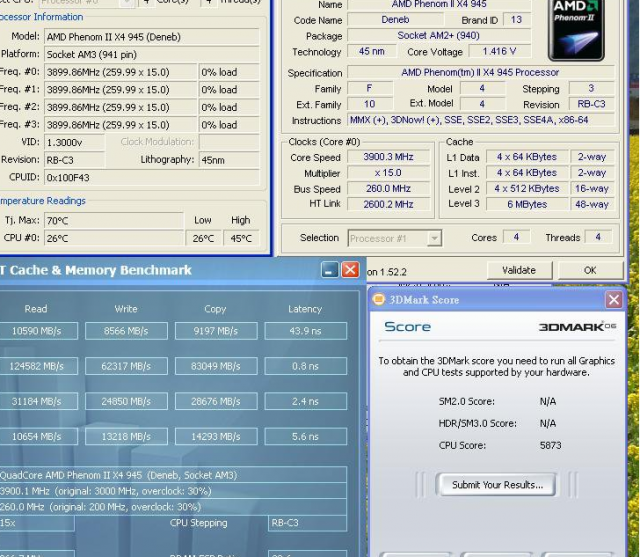Screen dimensions: 640x557
Task: Click the Validate button in CPU-Z
Action: [519, 270]
